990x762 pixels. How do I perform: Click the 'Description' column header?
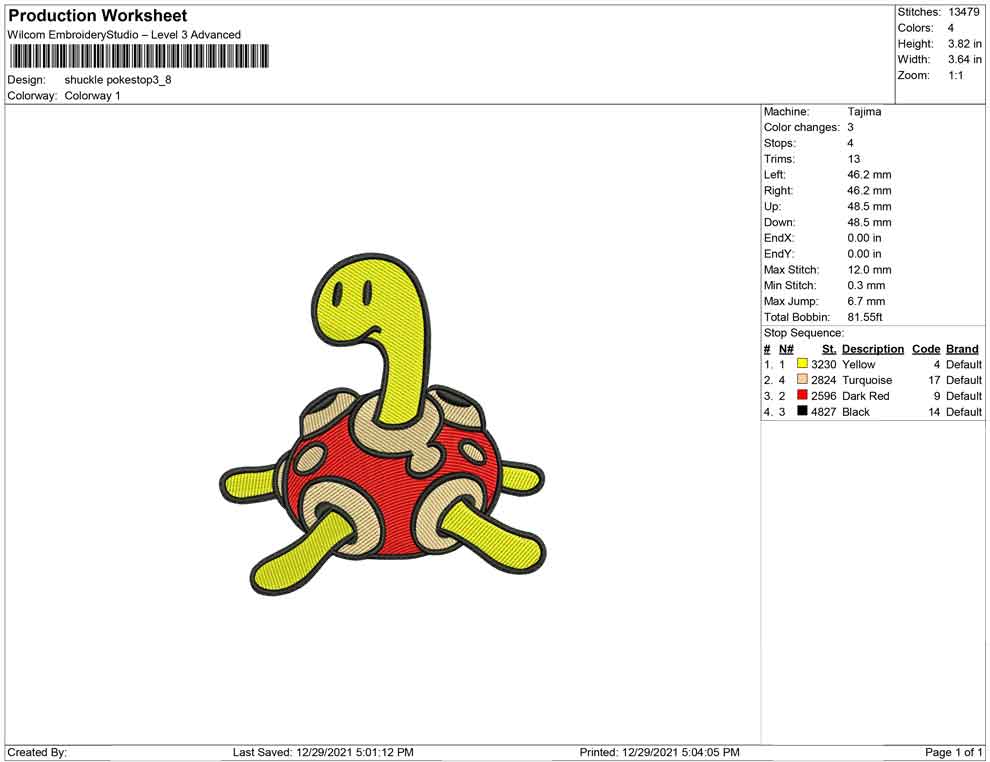tap(873, 349)
